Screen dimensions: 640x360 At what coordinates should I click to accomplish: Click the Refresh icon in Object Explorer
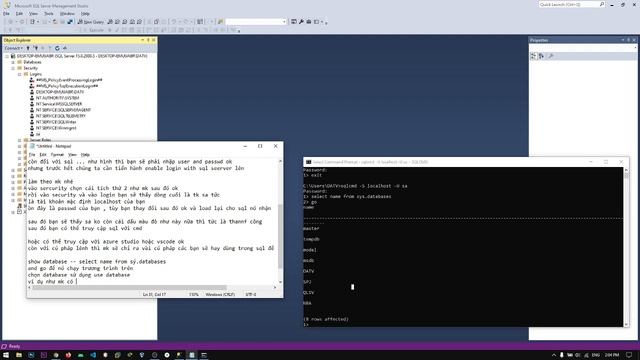[57, 48]
